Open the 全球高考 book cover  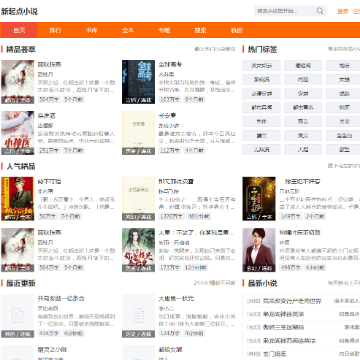point(138,82)
